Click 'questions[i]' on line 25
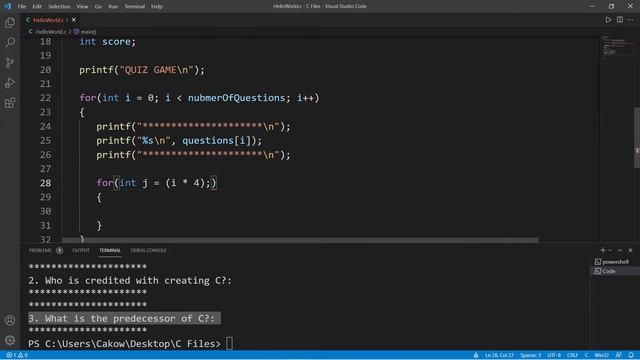This screenshot has width=640, height=360. click(x=216, y=140)
